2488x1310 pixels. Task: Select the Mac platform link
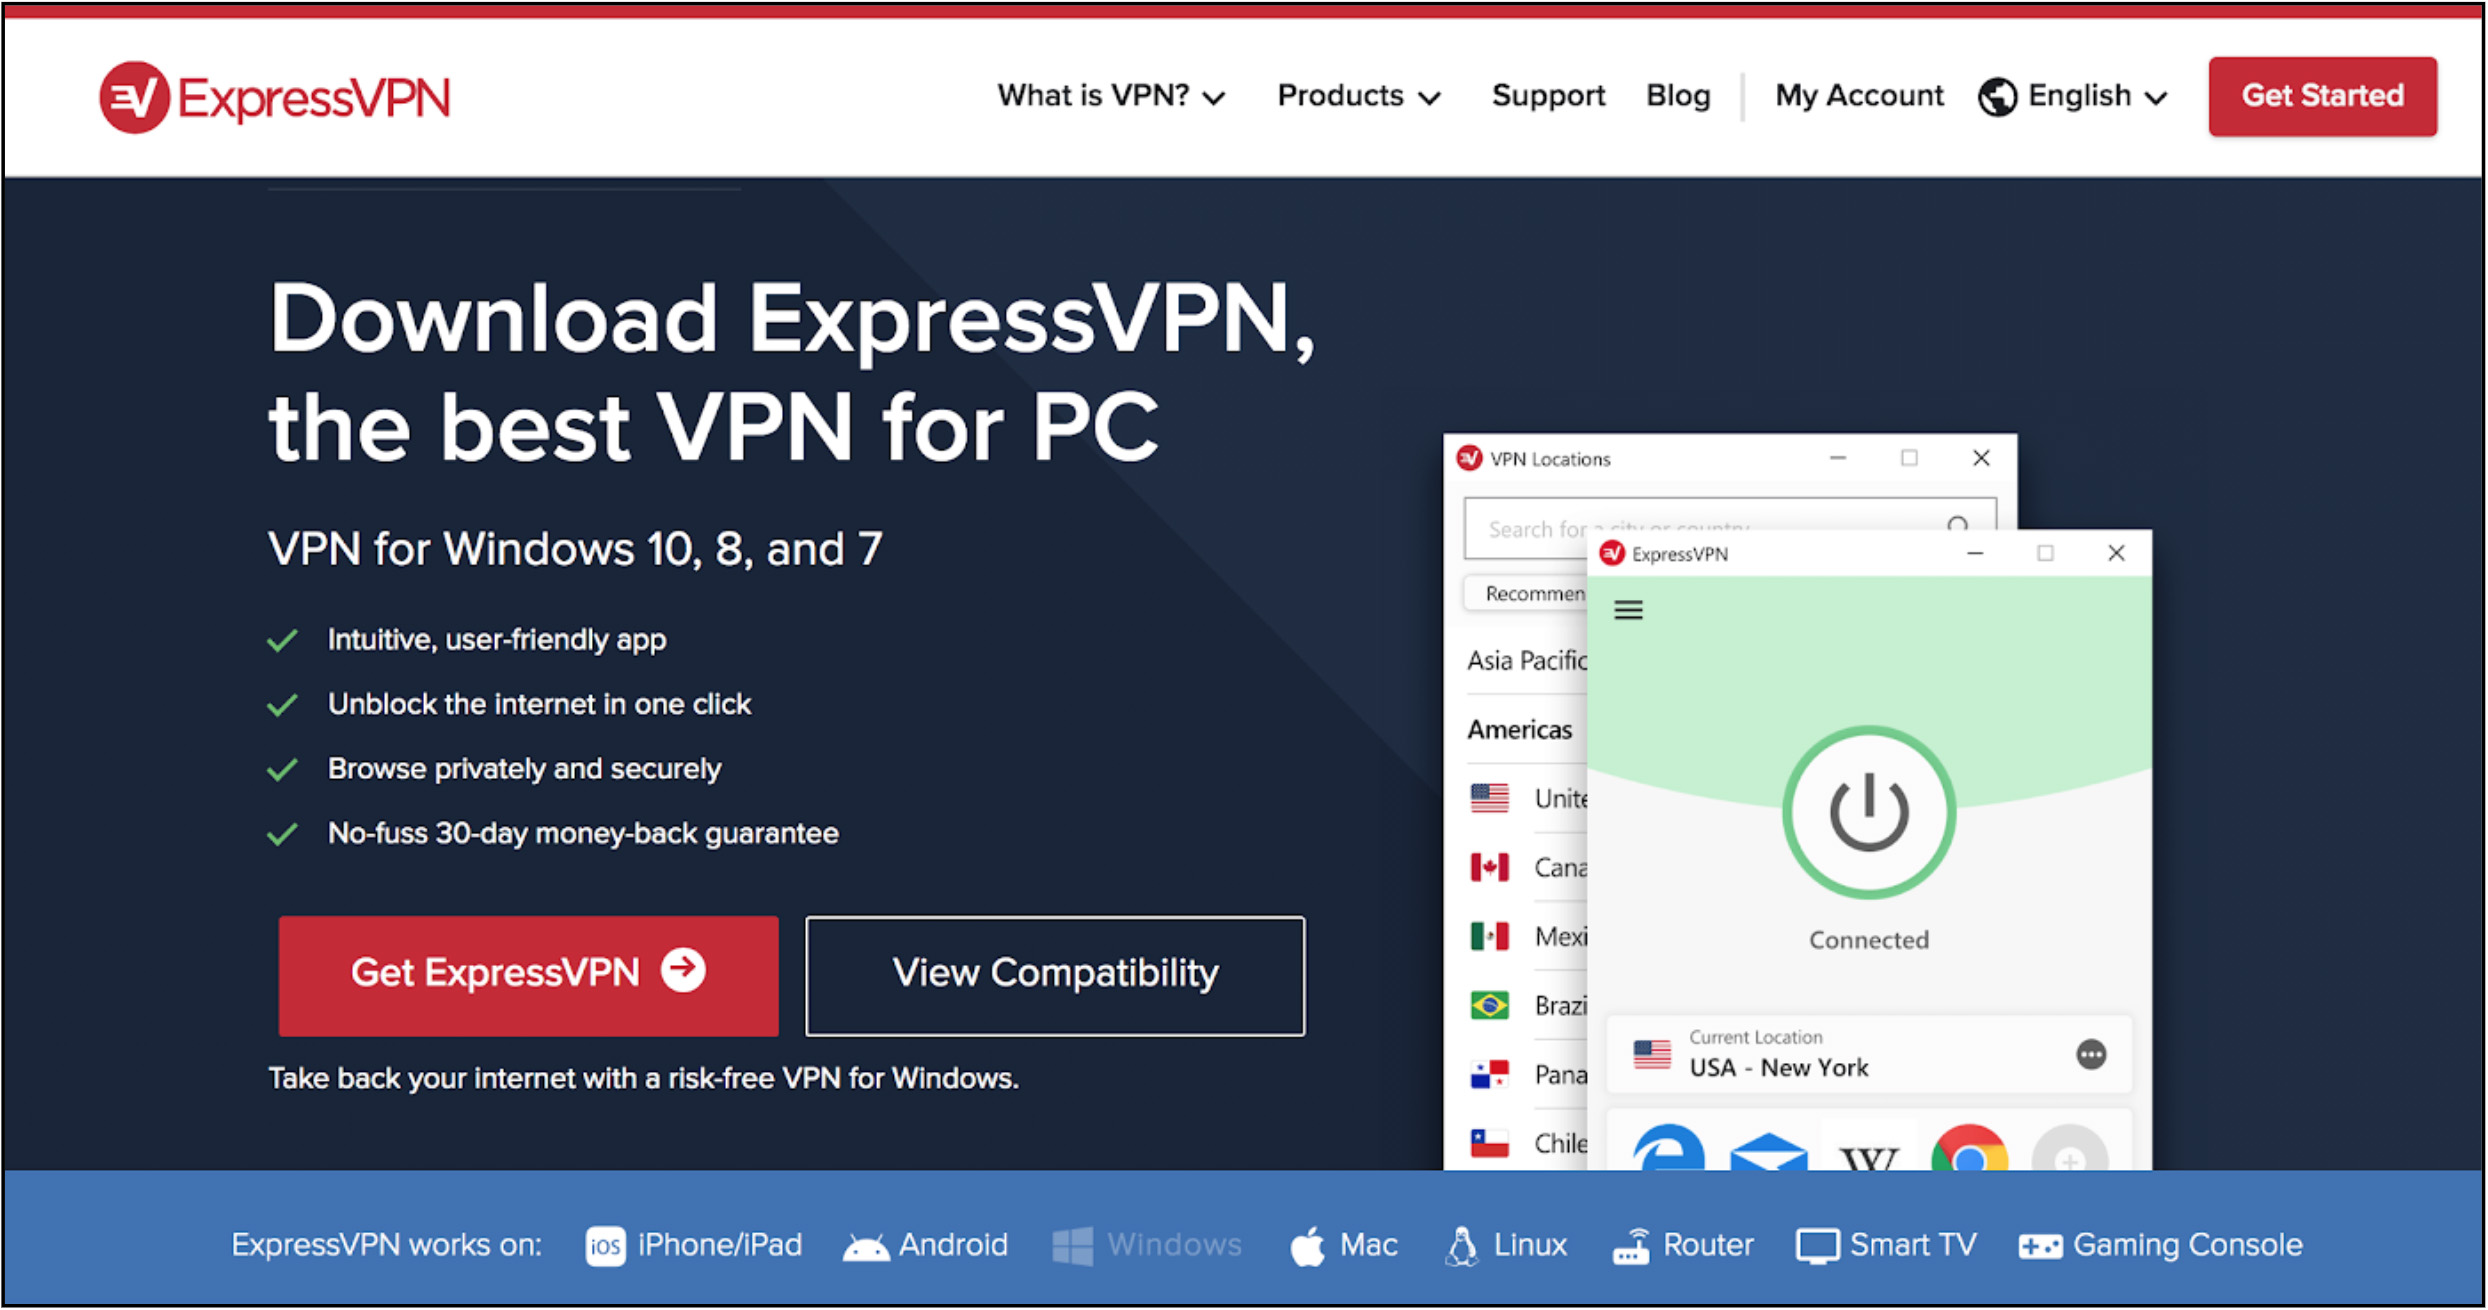click(1343, 1245)
